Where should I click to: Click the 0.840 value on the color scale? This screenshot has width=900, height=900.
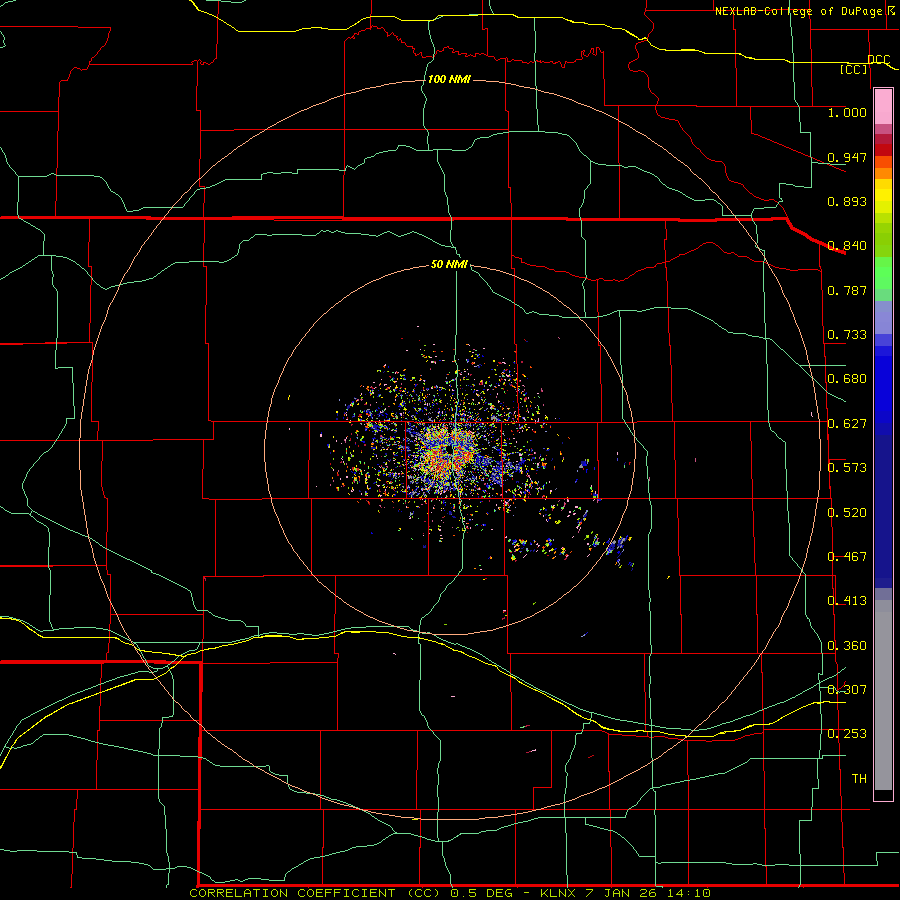point(847,246)
